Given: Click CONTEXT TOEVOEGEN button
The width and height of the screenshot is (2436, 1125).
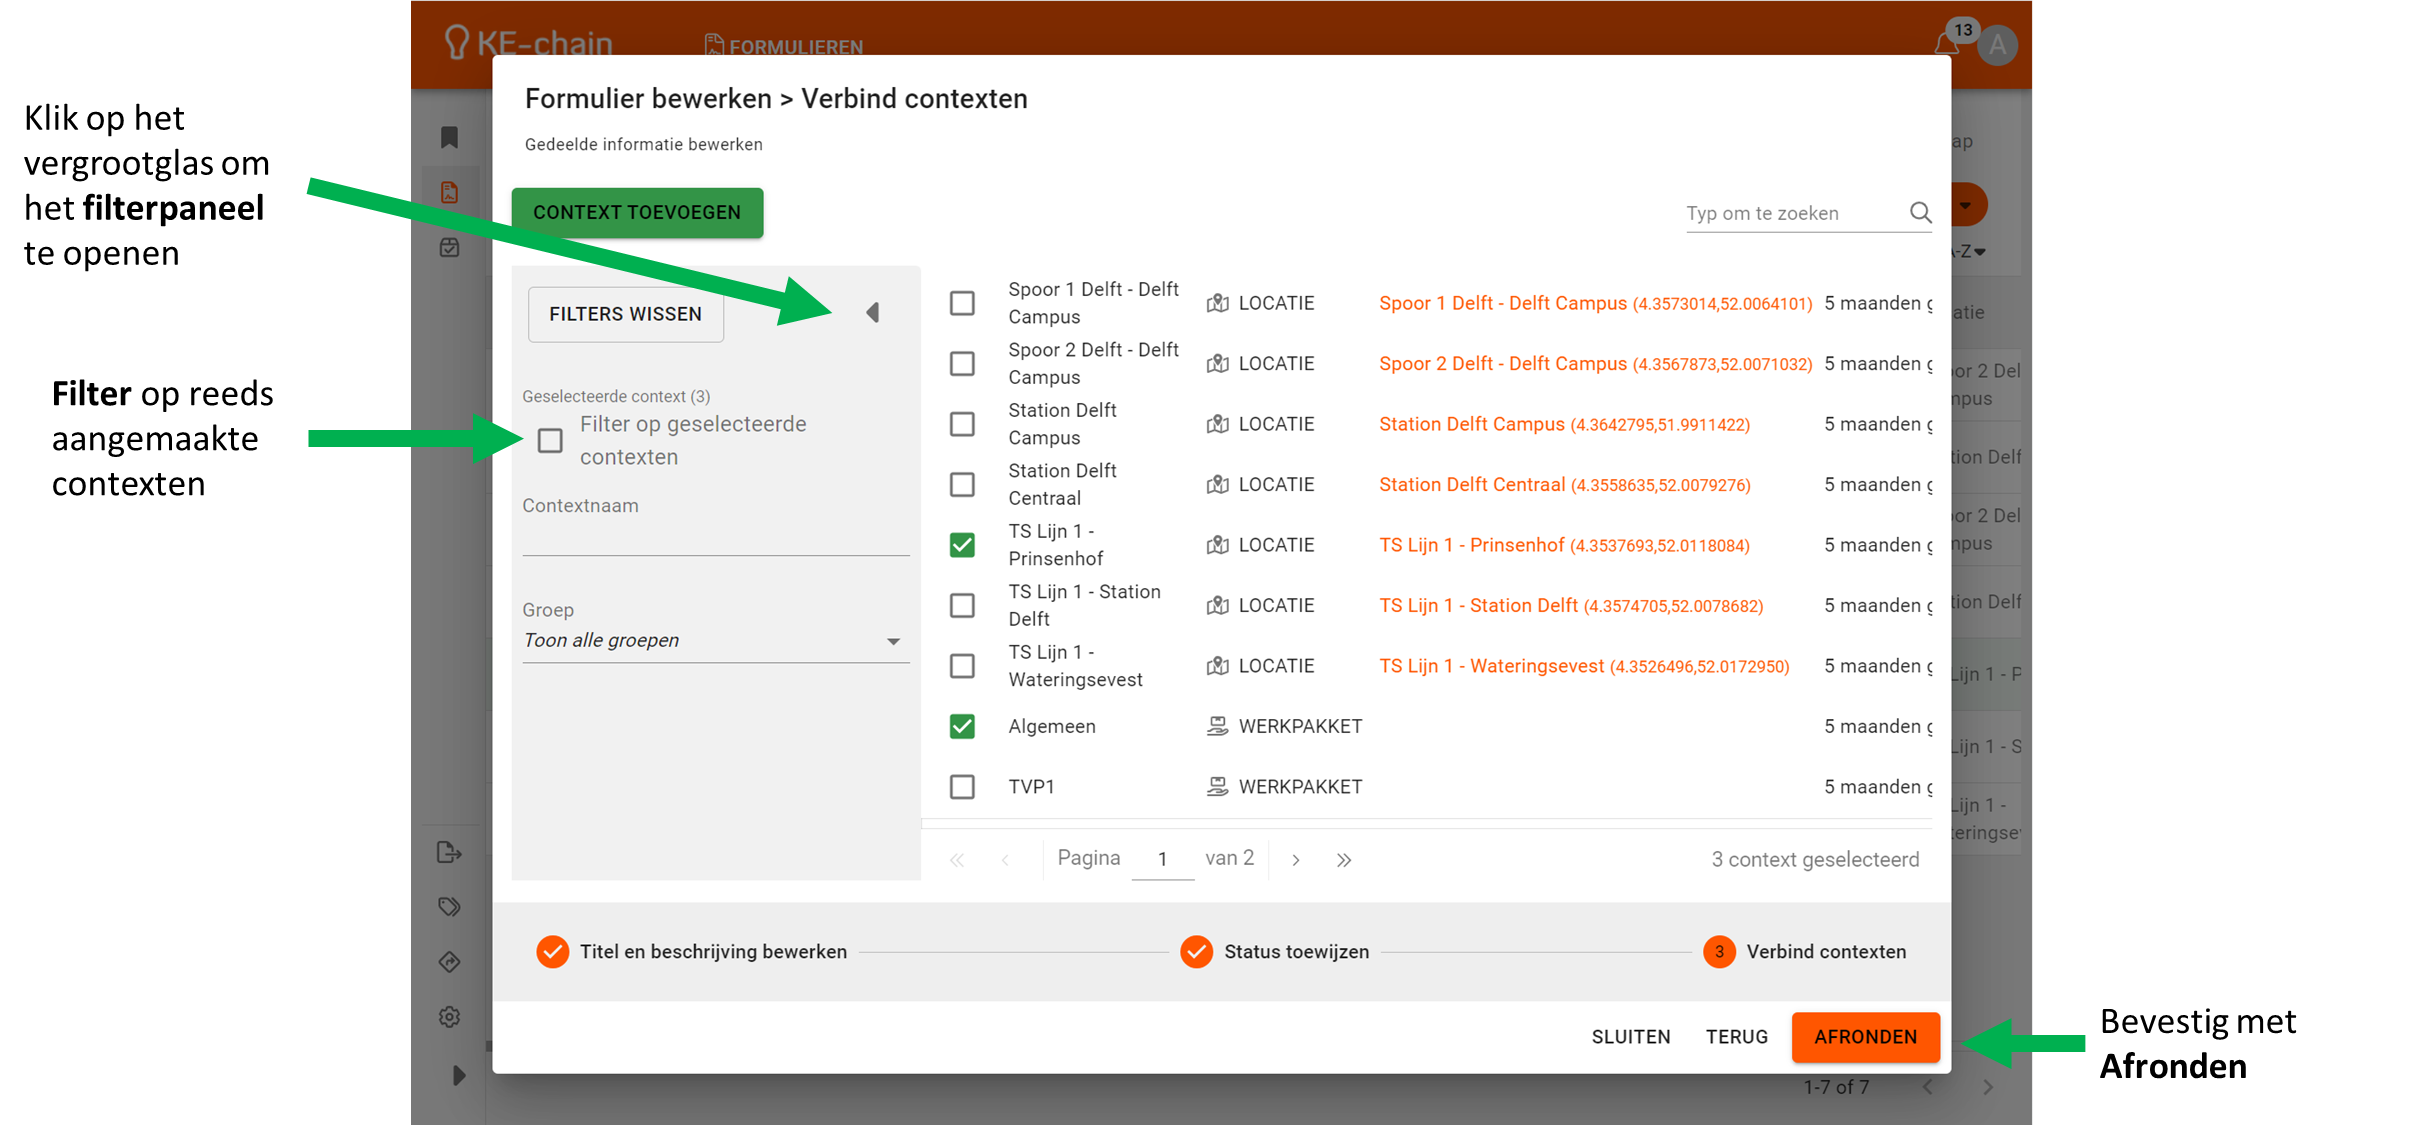Looking at the screenshot, I should tap(637, 213).
